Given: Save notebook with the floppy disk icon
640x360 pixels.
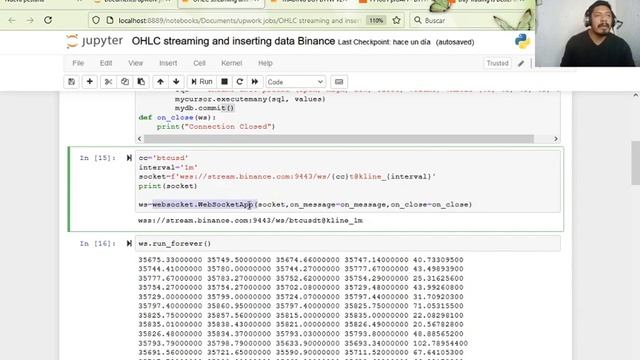Looking at the screenshot, I should click(71, 82).
